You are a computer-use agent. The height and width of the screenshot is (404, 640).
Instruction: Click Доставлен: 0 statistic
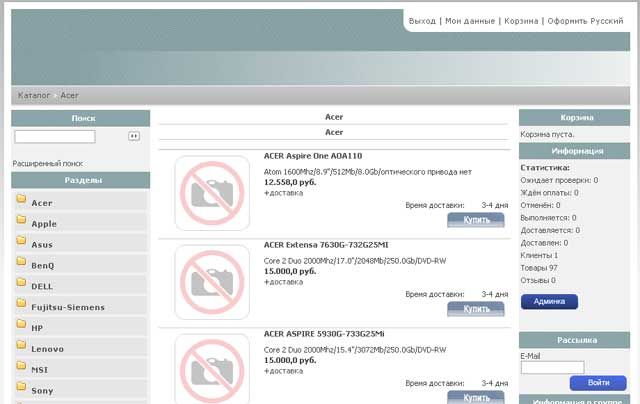pyautogui.click(x=544, y=243)
